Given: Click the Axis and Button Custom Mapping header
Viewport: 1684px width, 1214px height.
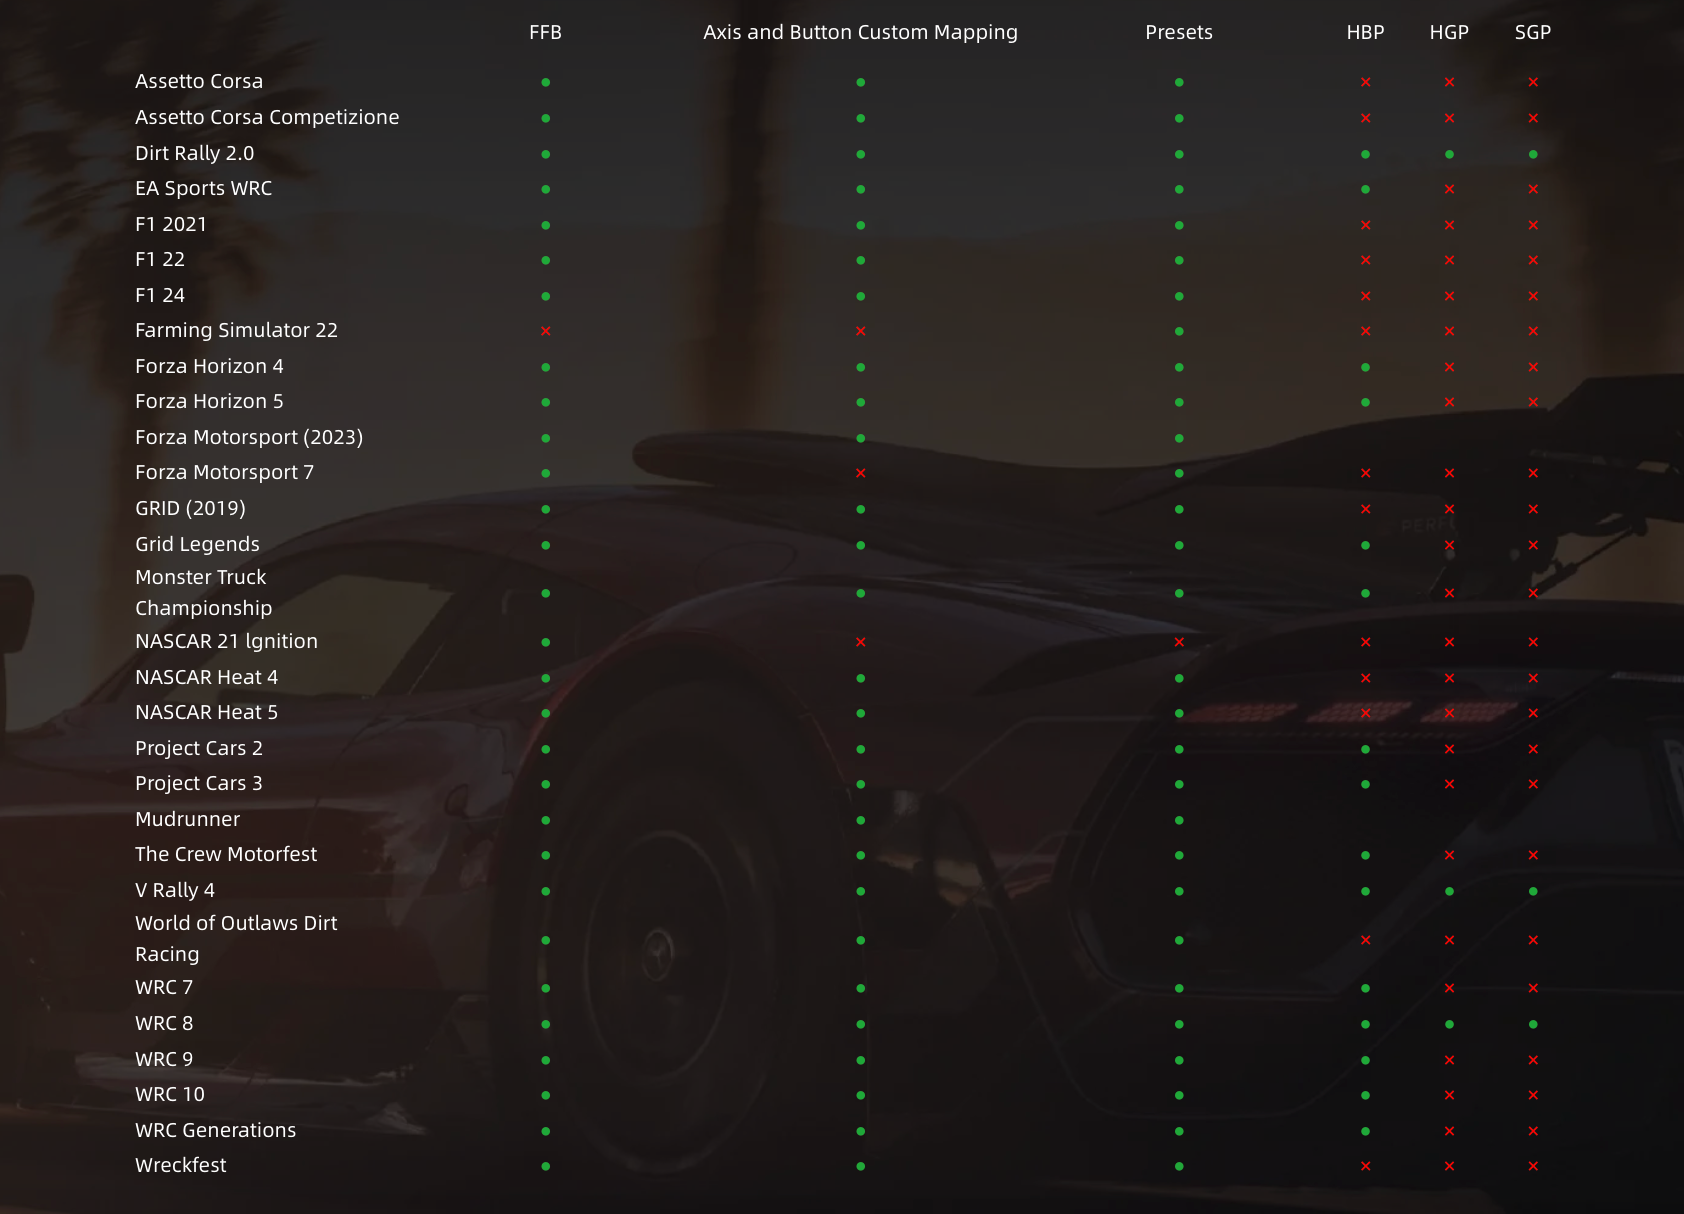Looking at the screenshot, I should (x=860, y=32).
